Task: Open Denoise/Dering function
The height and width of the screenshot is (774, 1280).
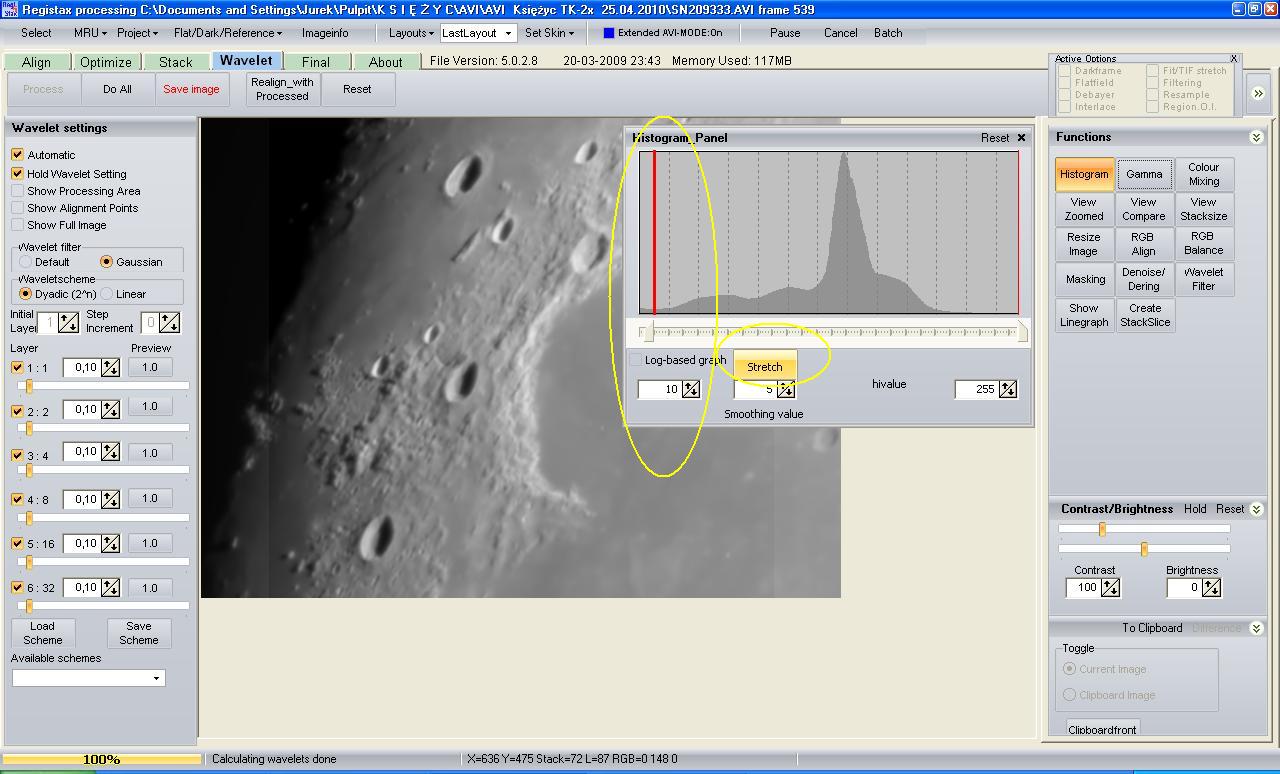Action: coord(1144,279)
